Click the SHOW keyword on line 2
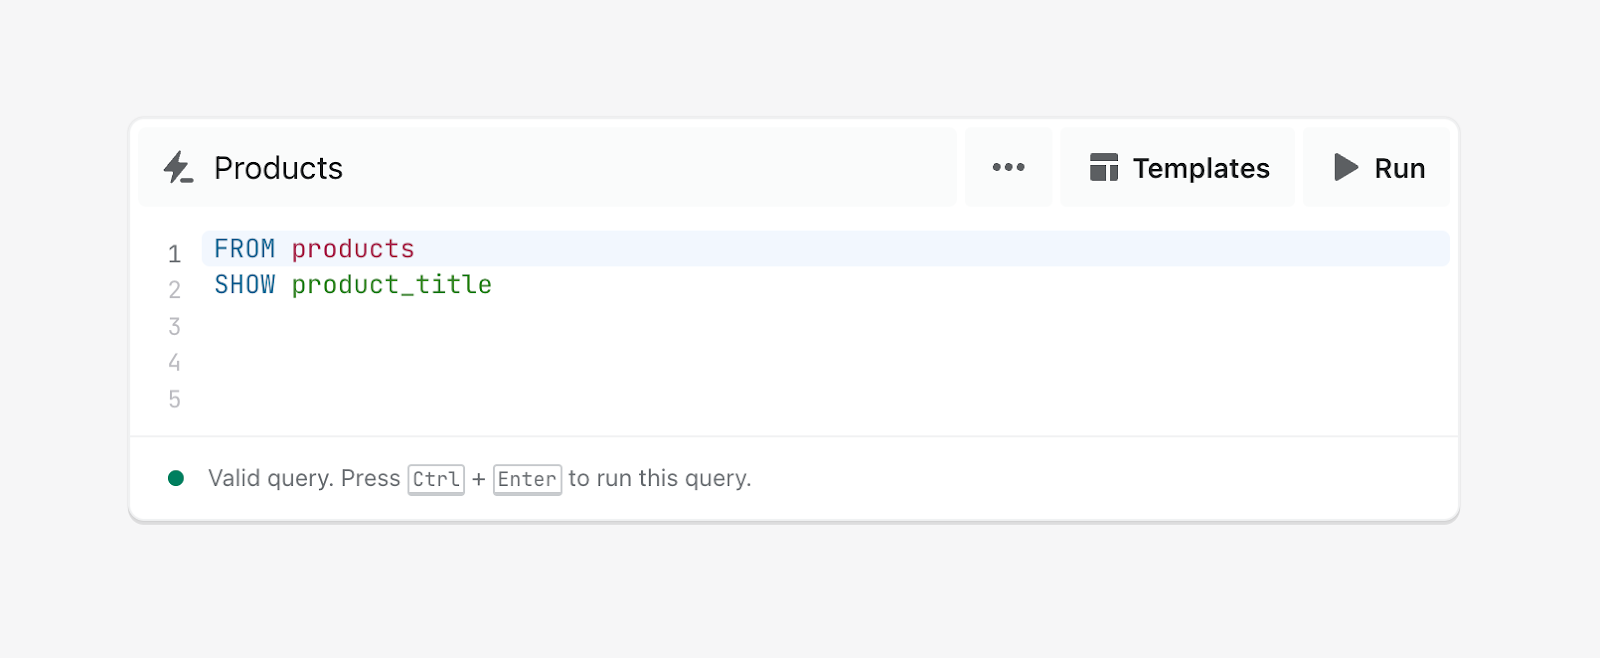This screenshot has height=658, width=1600. click(x=244, y=285)
